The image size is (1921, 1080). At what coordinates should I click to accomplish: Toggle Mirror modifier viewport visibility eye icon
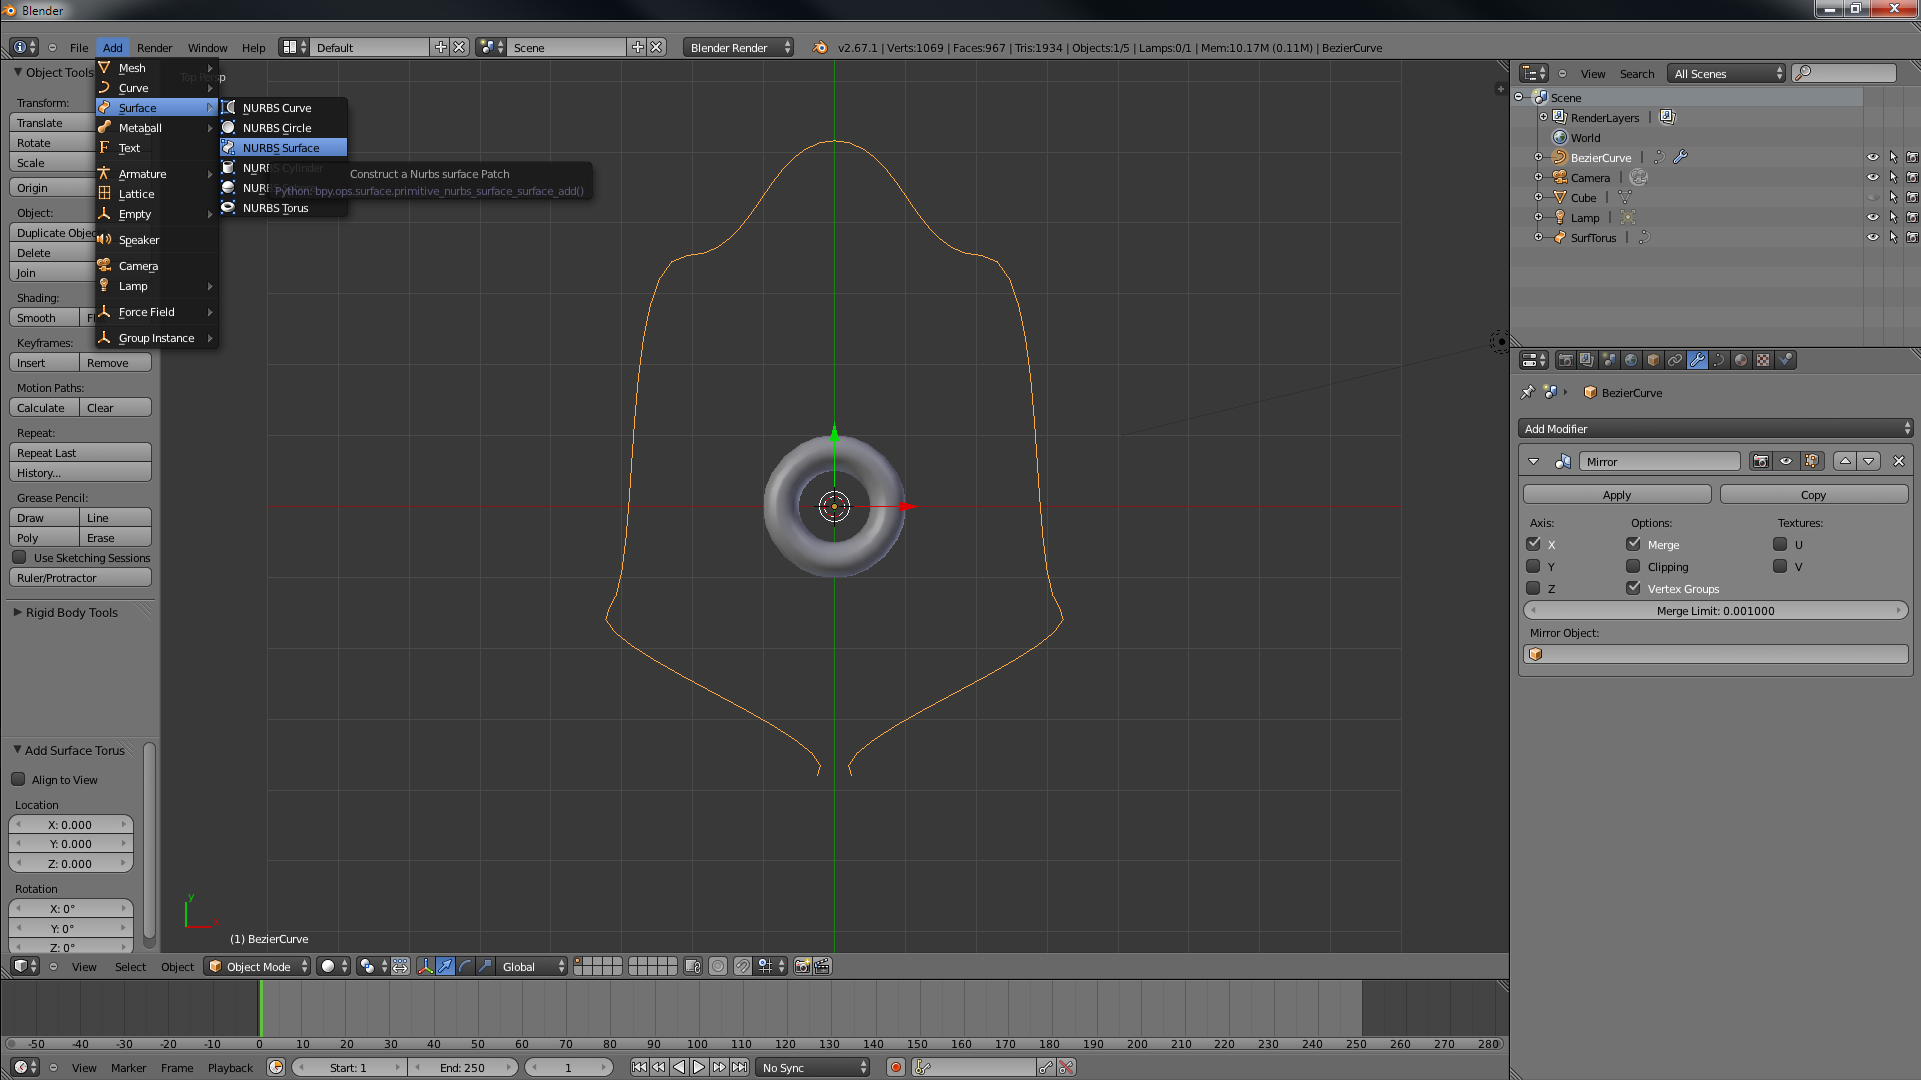tap(1786, 462)
